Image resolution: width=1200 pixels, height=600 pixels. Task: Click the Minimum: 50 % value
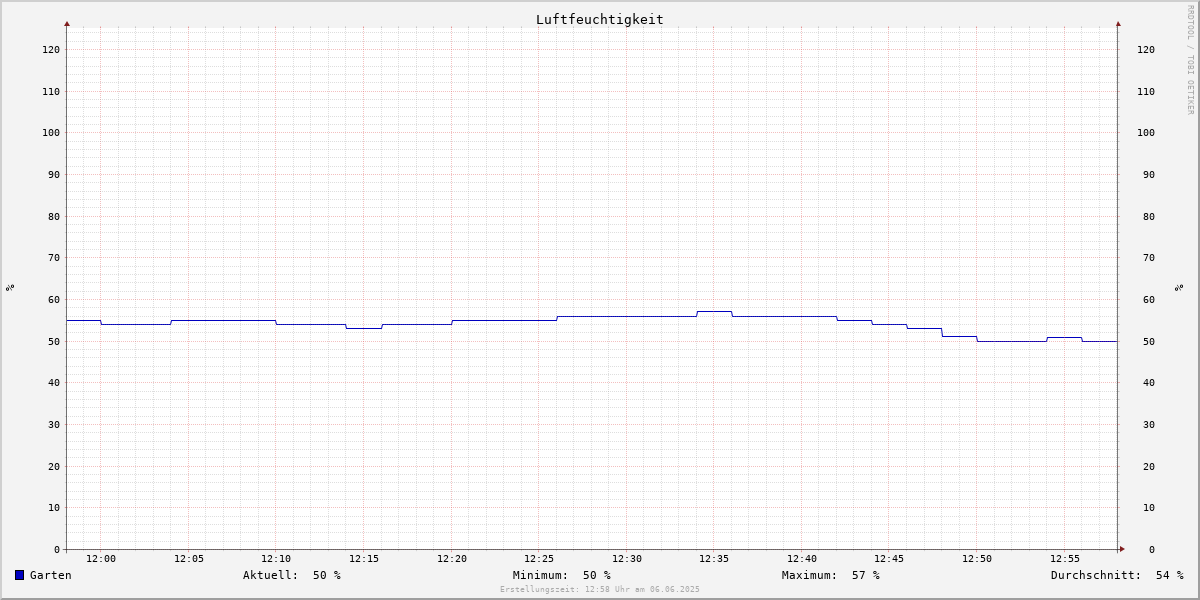click(x=562, y=575)
